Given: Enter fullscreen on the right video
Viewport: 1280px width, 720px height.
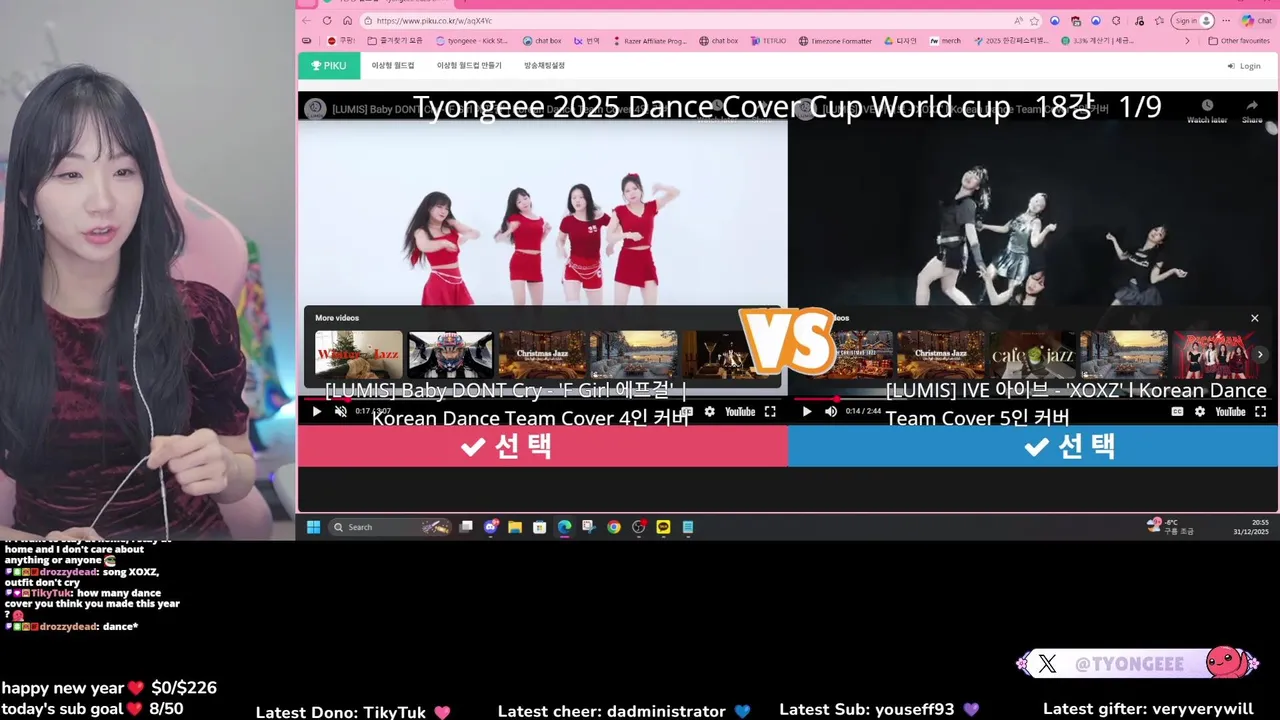Looking at the screenshot, I should pos(1260,411).
